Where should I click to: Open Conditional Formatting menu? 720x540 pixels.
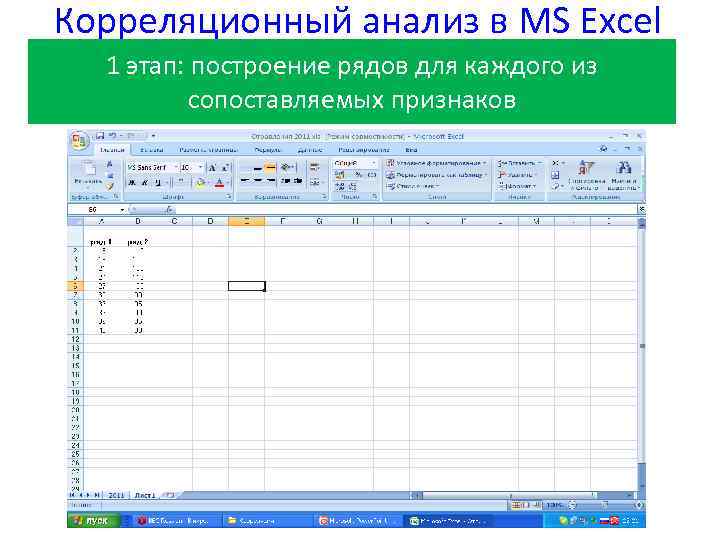pos(436,163)
